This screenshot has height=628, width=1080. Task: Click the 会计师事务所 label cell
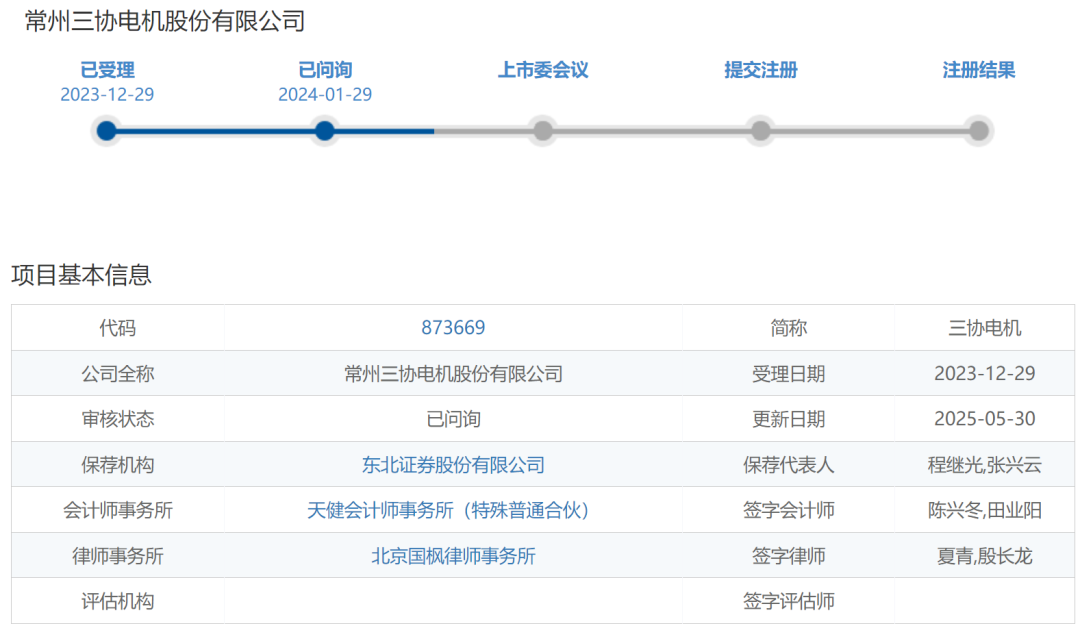pyautogui.click(x=118, y=510)
